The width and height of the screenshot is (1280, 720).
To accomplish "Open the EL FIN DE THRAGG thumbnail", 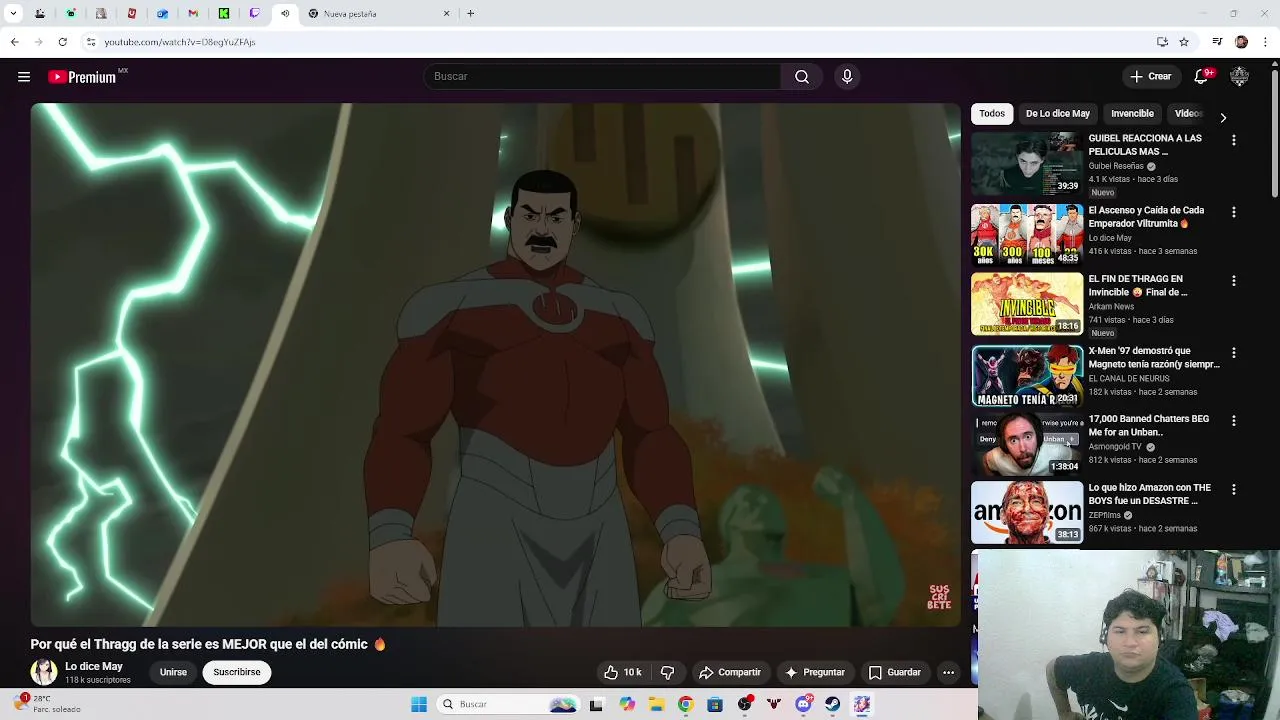I will coord(1027,304).
